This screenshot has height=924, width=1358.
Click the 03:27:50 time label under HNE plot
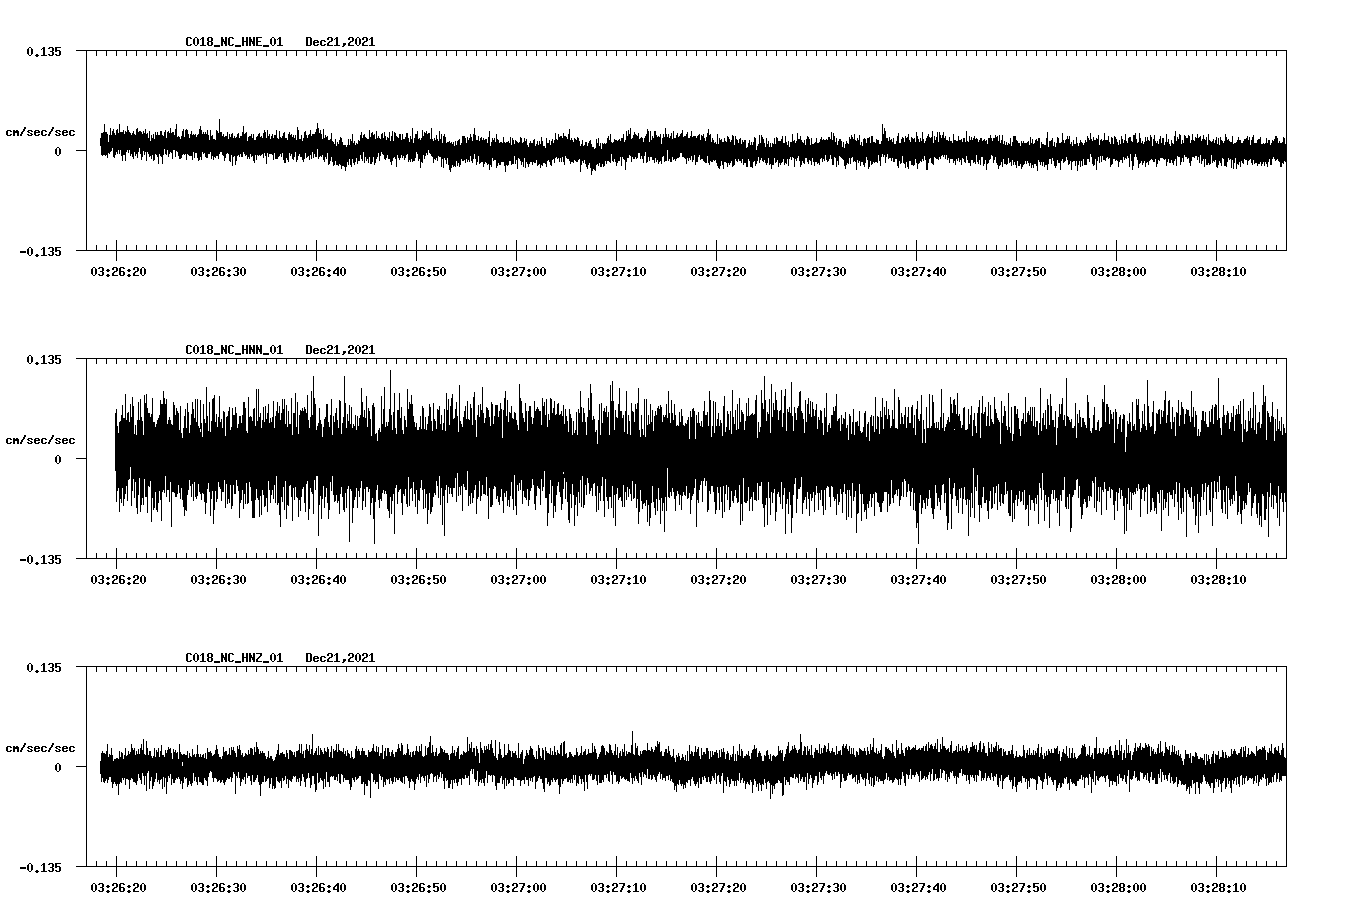coord(1018,271)
